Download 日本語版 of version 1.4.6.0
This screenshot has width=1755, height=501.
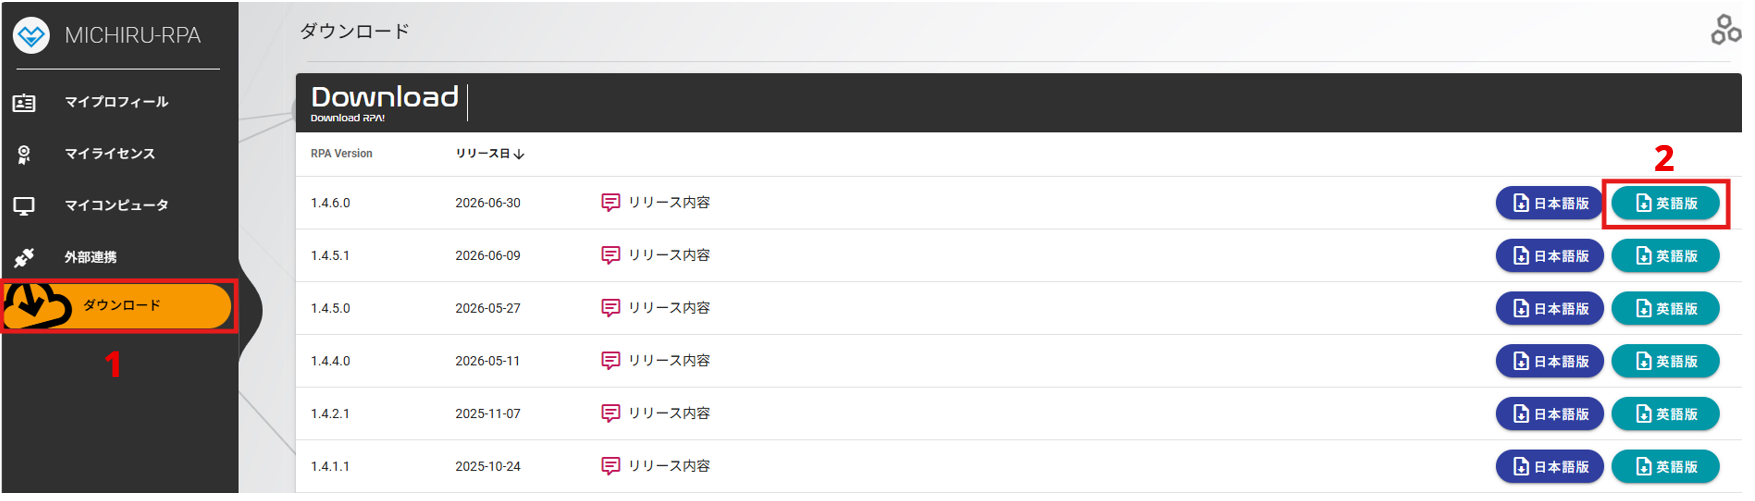1549,203
